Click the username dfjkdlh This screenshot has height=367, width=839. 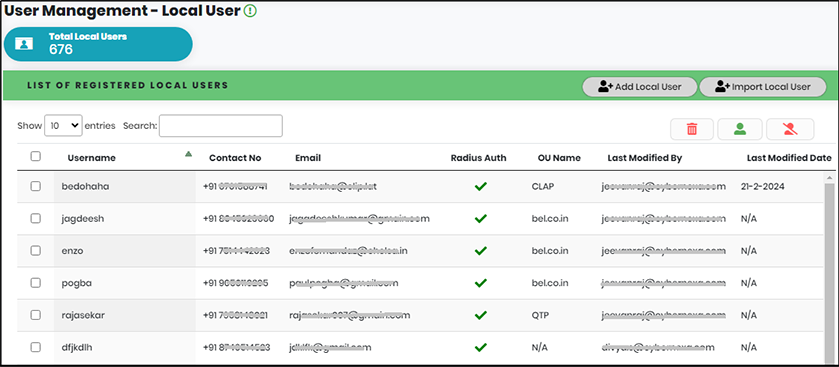78,347
